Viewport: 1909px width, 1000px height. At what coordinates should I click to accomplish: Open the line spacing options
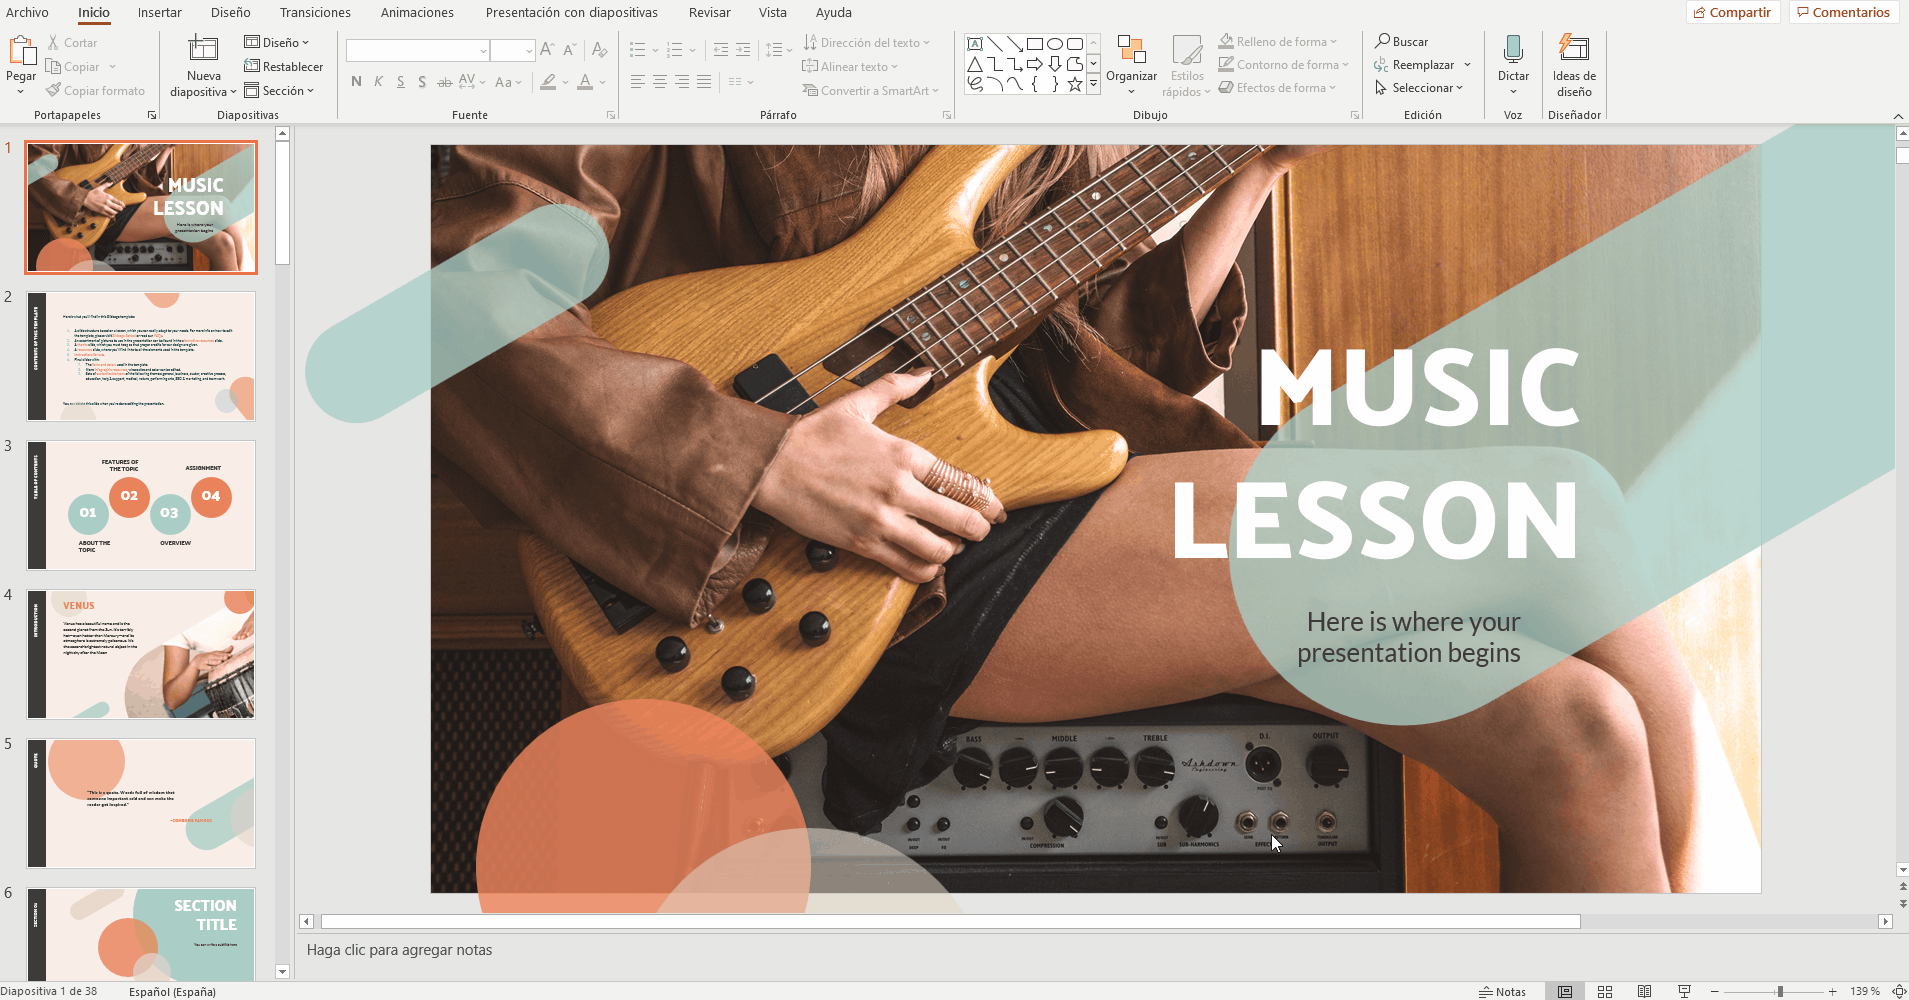tap(778, 50)
